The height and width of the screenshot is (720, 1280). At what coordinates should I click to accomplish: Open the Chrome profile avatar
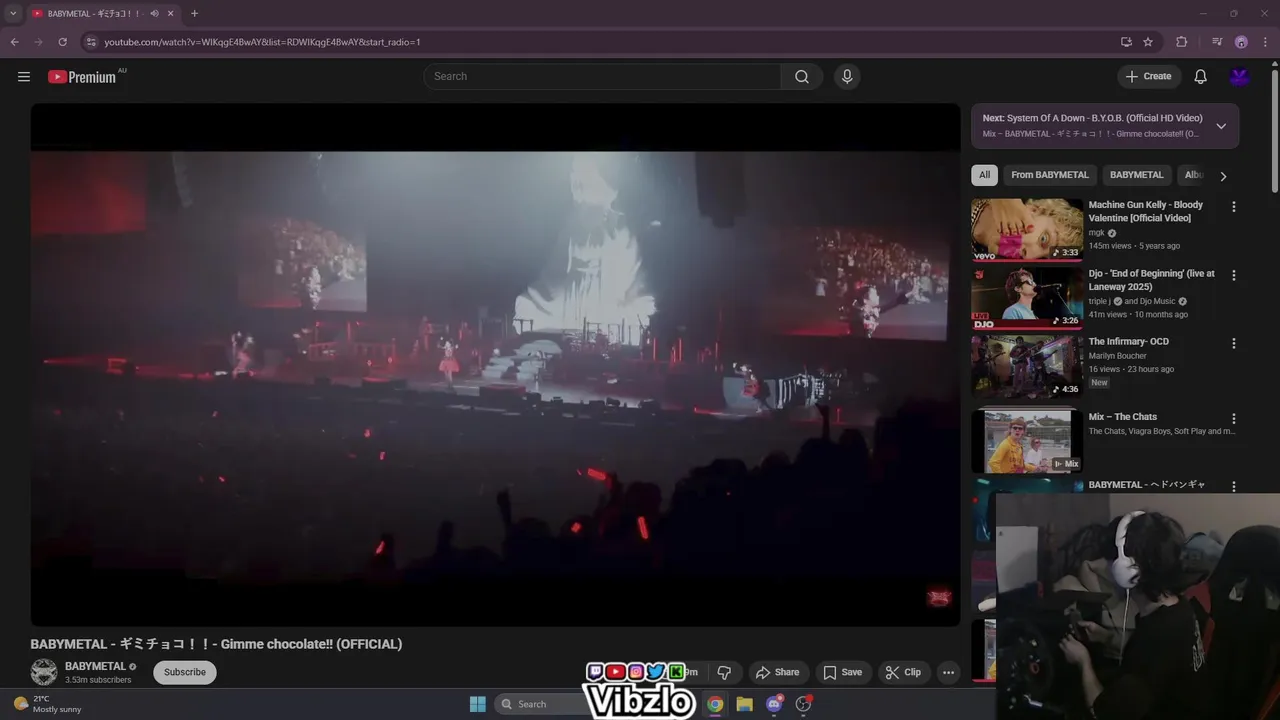click(1241, 42)
